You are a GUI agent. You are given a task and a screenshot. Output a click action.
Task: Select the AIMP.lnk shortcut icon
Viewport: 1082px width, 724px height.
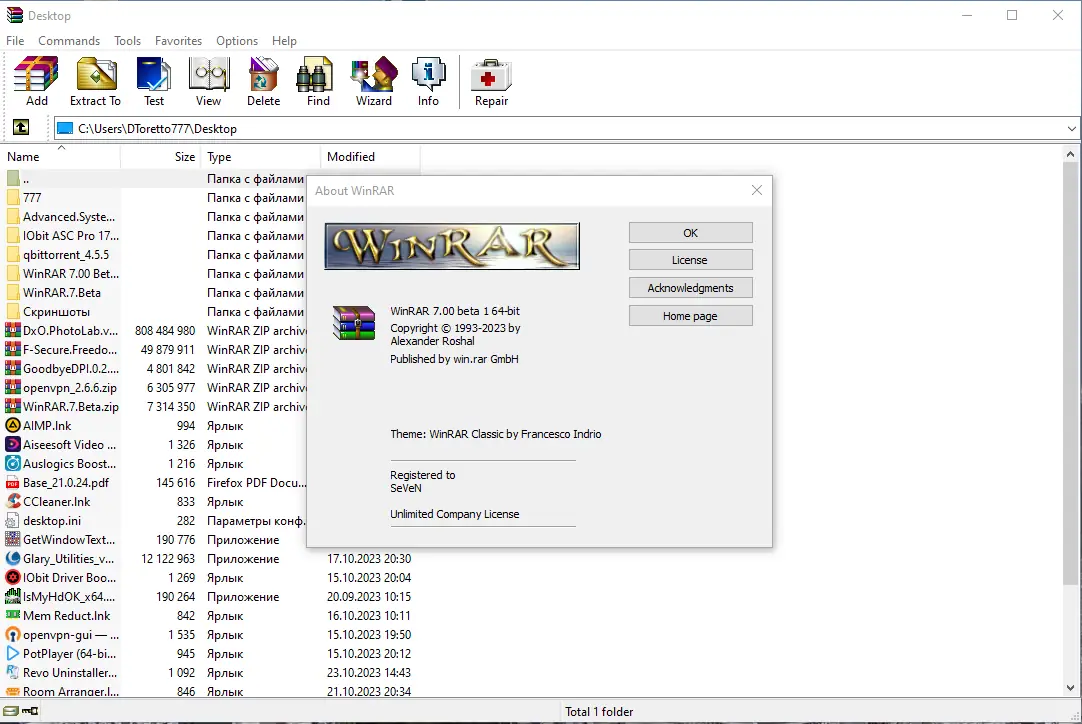12,426
